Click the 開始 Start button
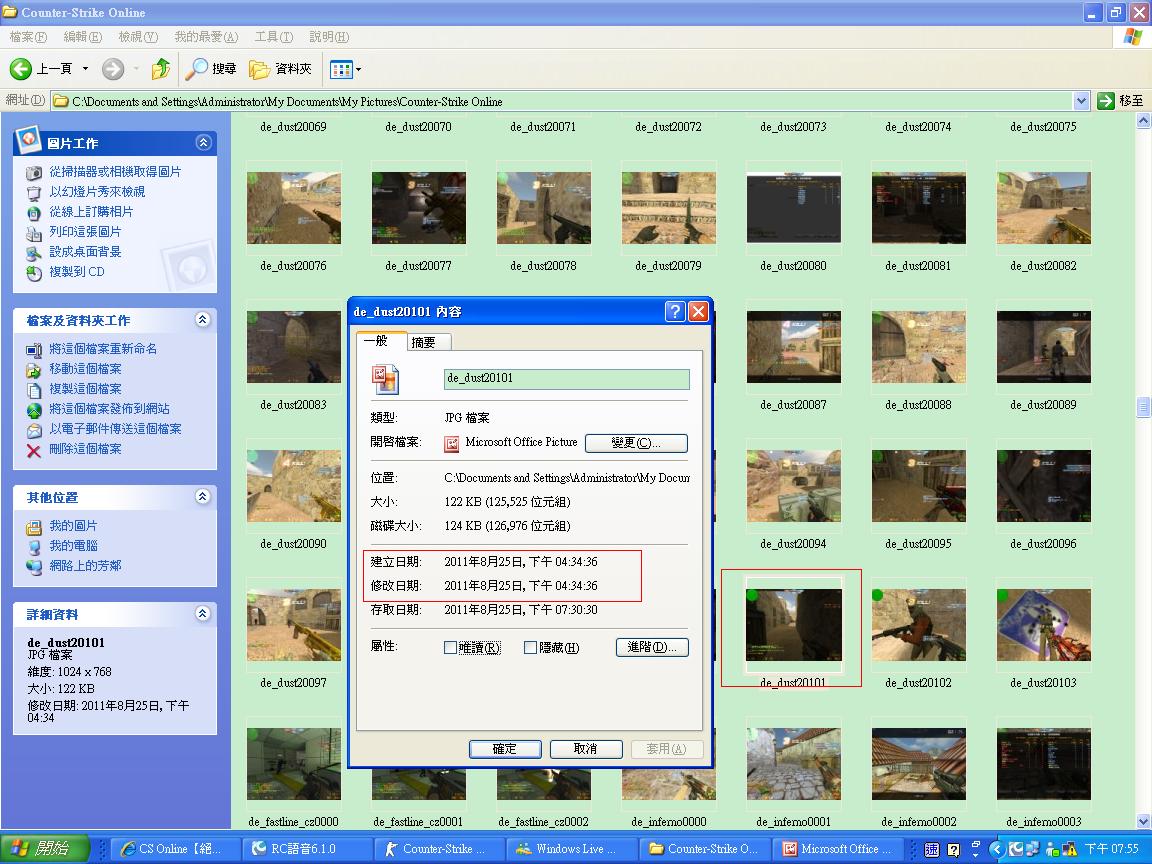The image size is (1152, 864). (x=44, y=849)
